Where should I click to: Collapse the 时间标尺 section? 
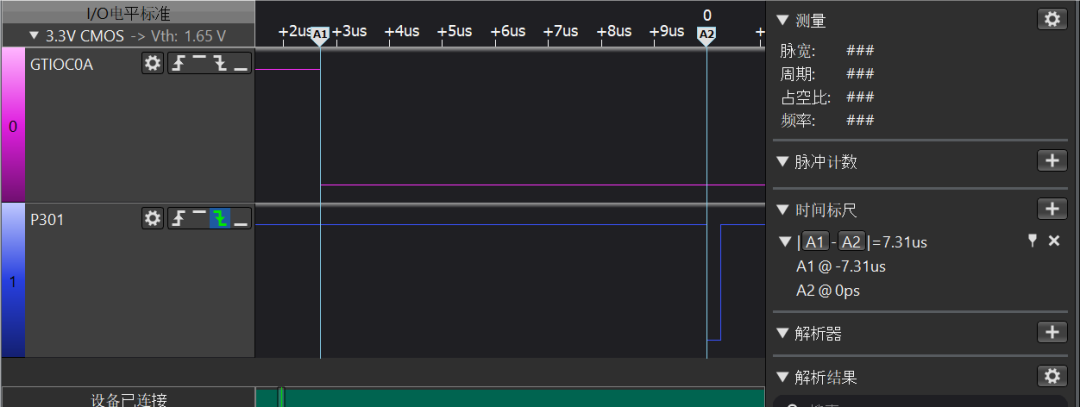pos(783,210)
